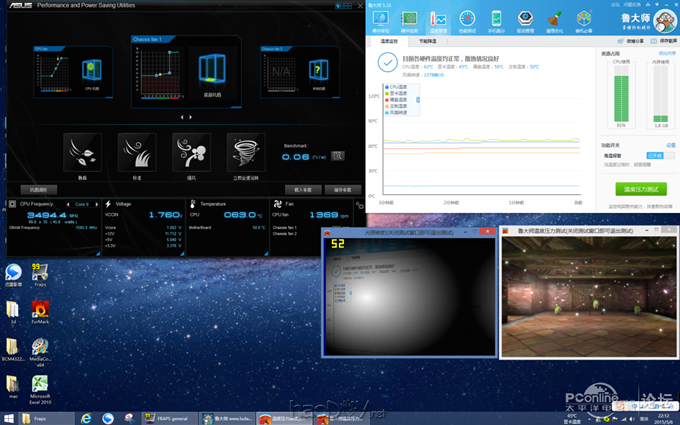The height and width of the screenshot is (425, 680).
Task: Click the green temperature stress test button
Action: point(640,188)
